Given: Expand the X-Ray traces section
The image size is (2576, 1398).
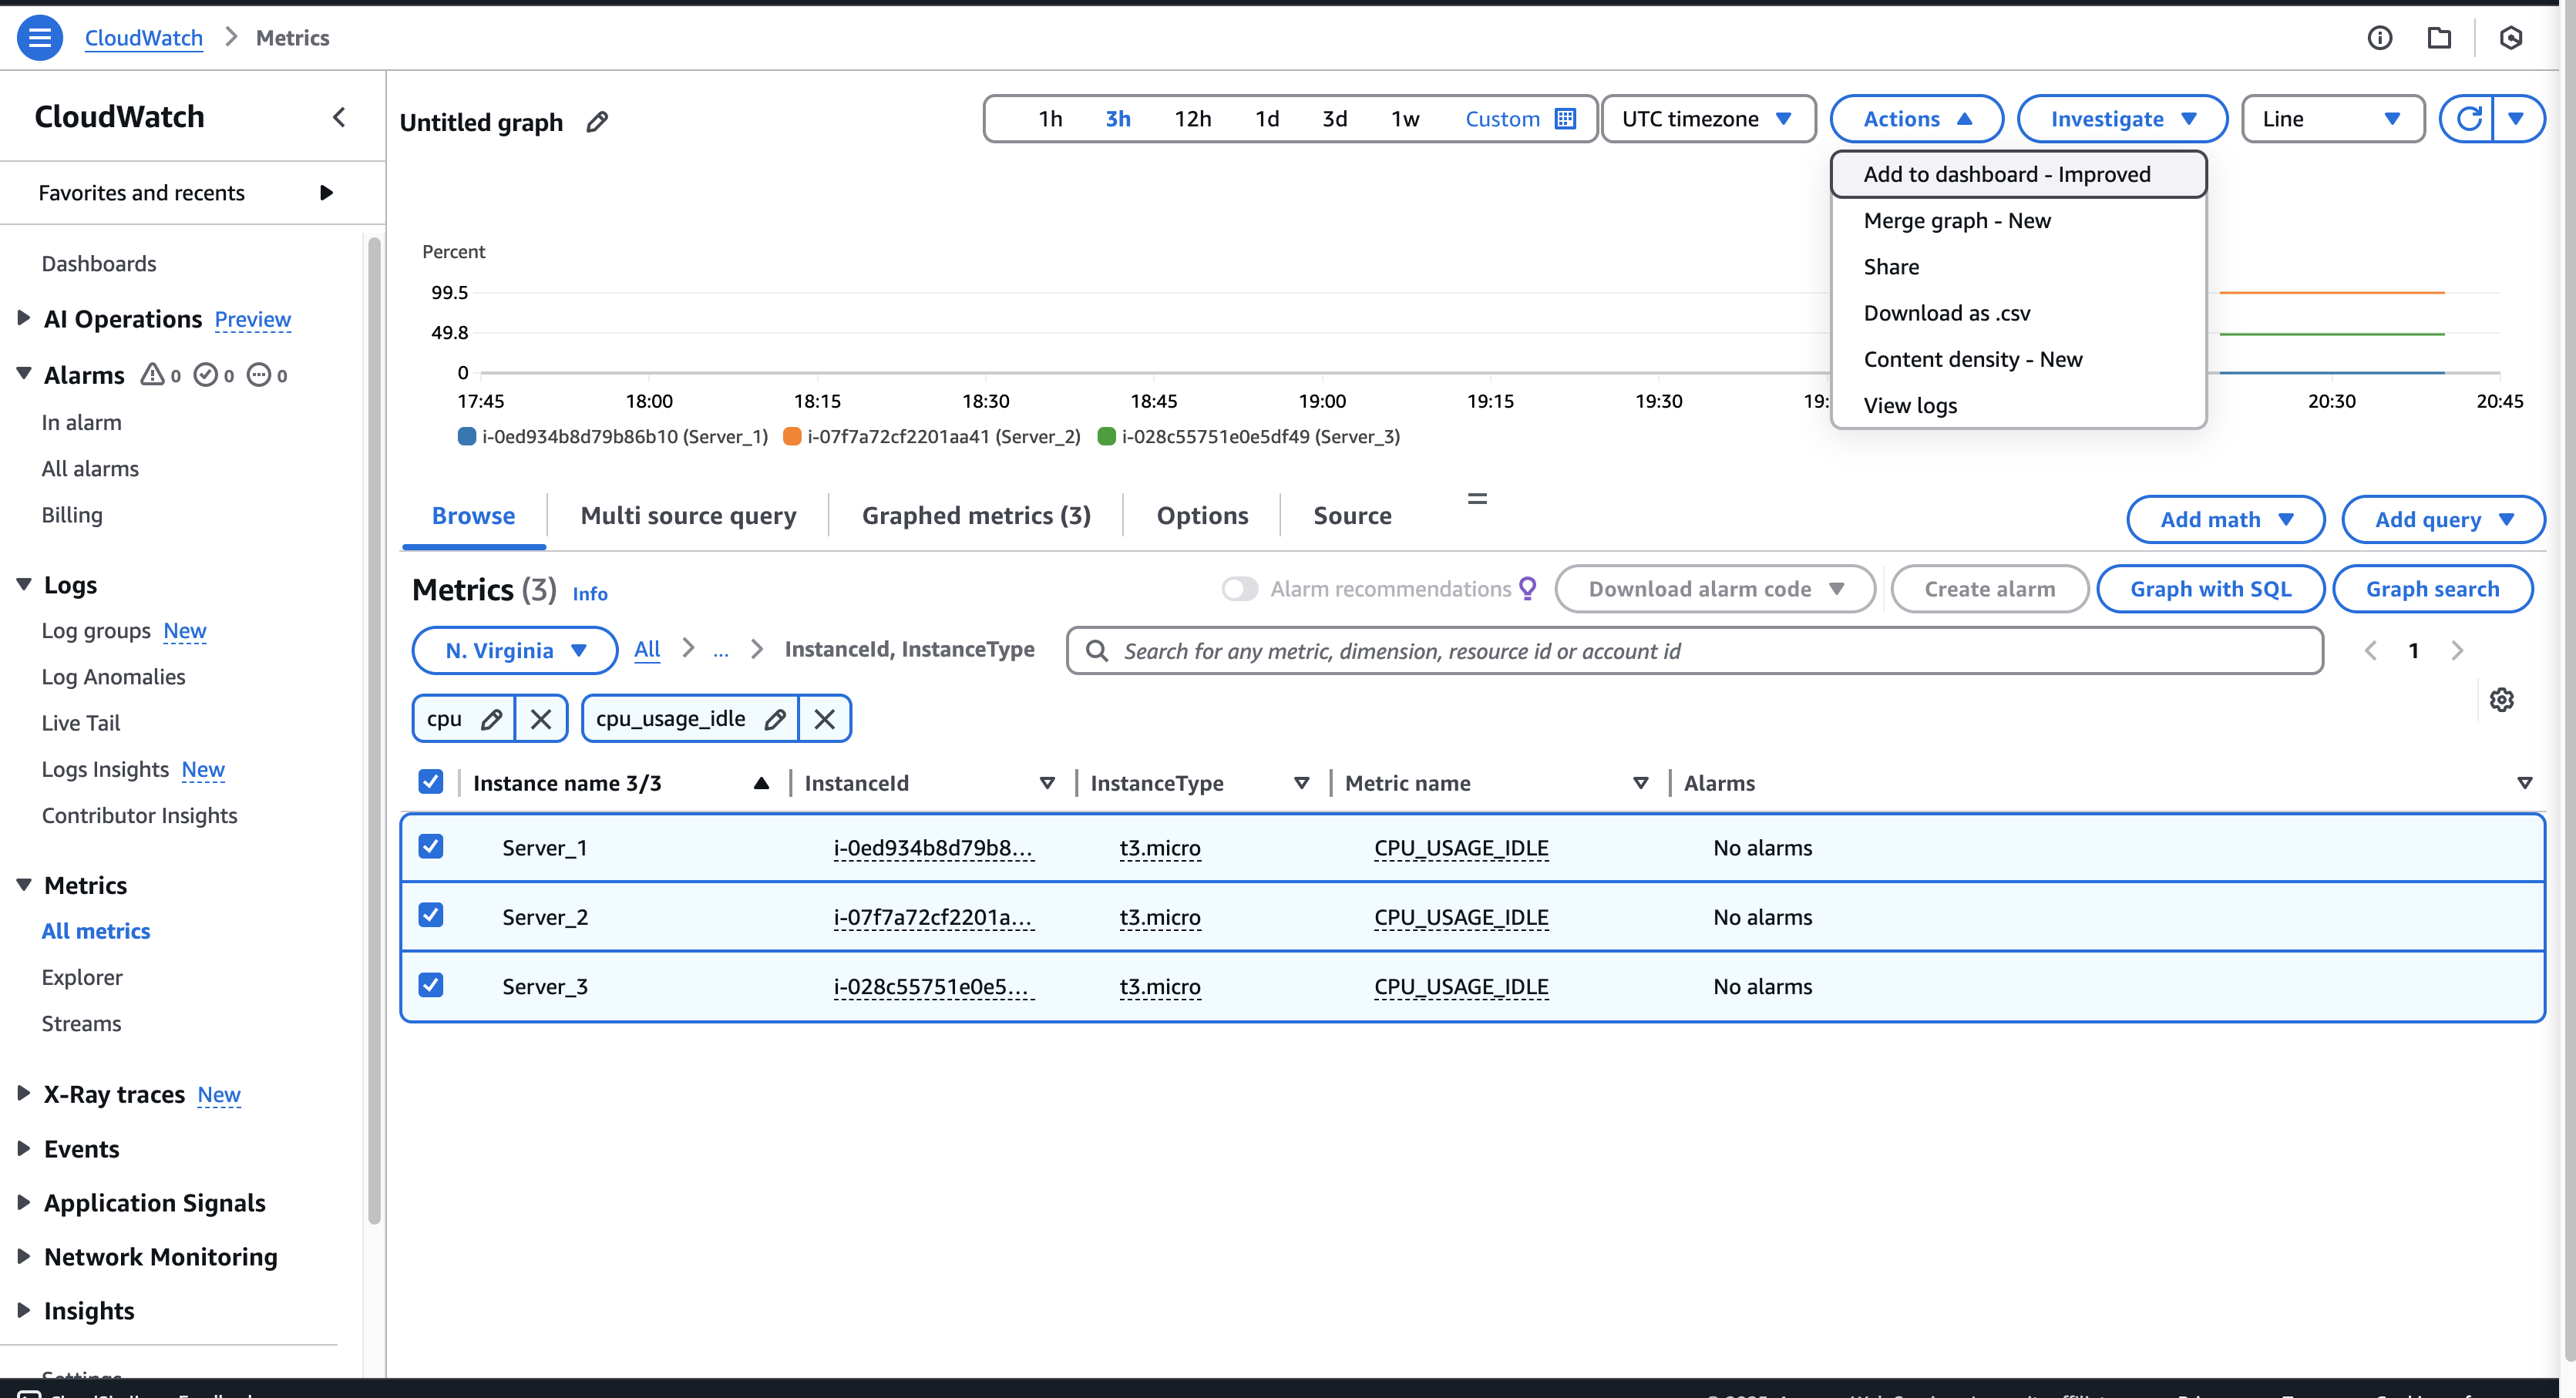Looking at the screenshot, I should pyautogui.click(x=23, y=1094).
